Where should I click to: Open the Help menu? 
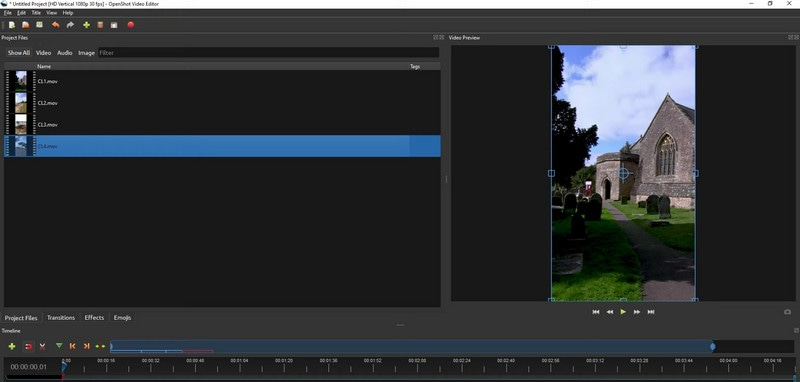point(68,13)
